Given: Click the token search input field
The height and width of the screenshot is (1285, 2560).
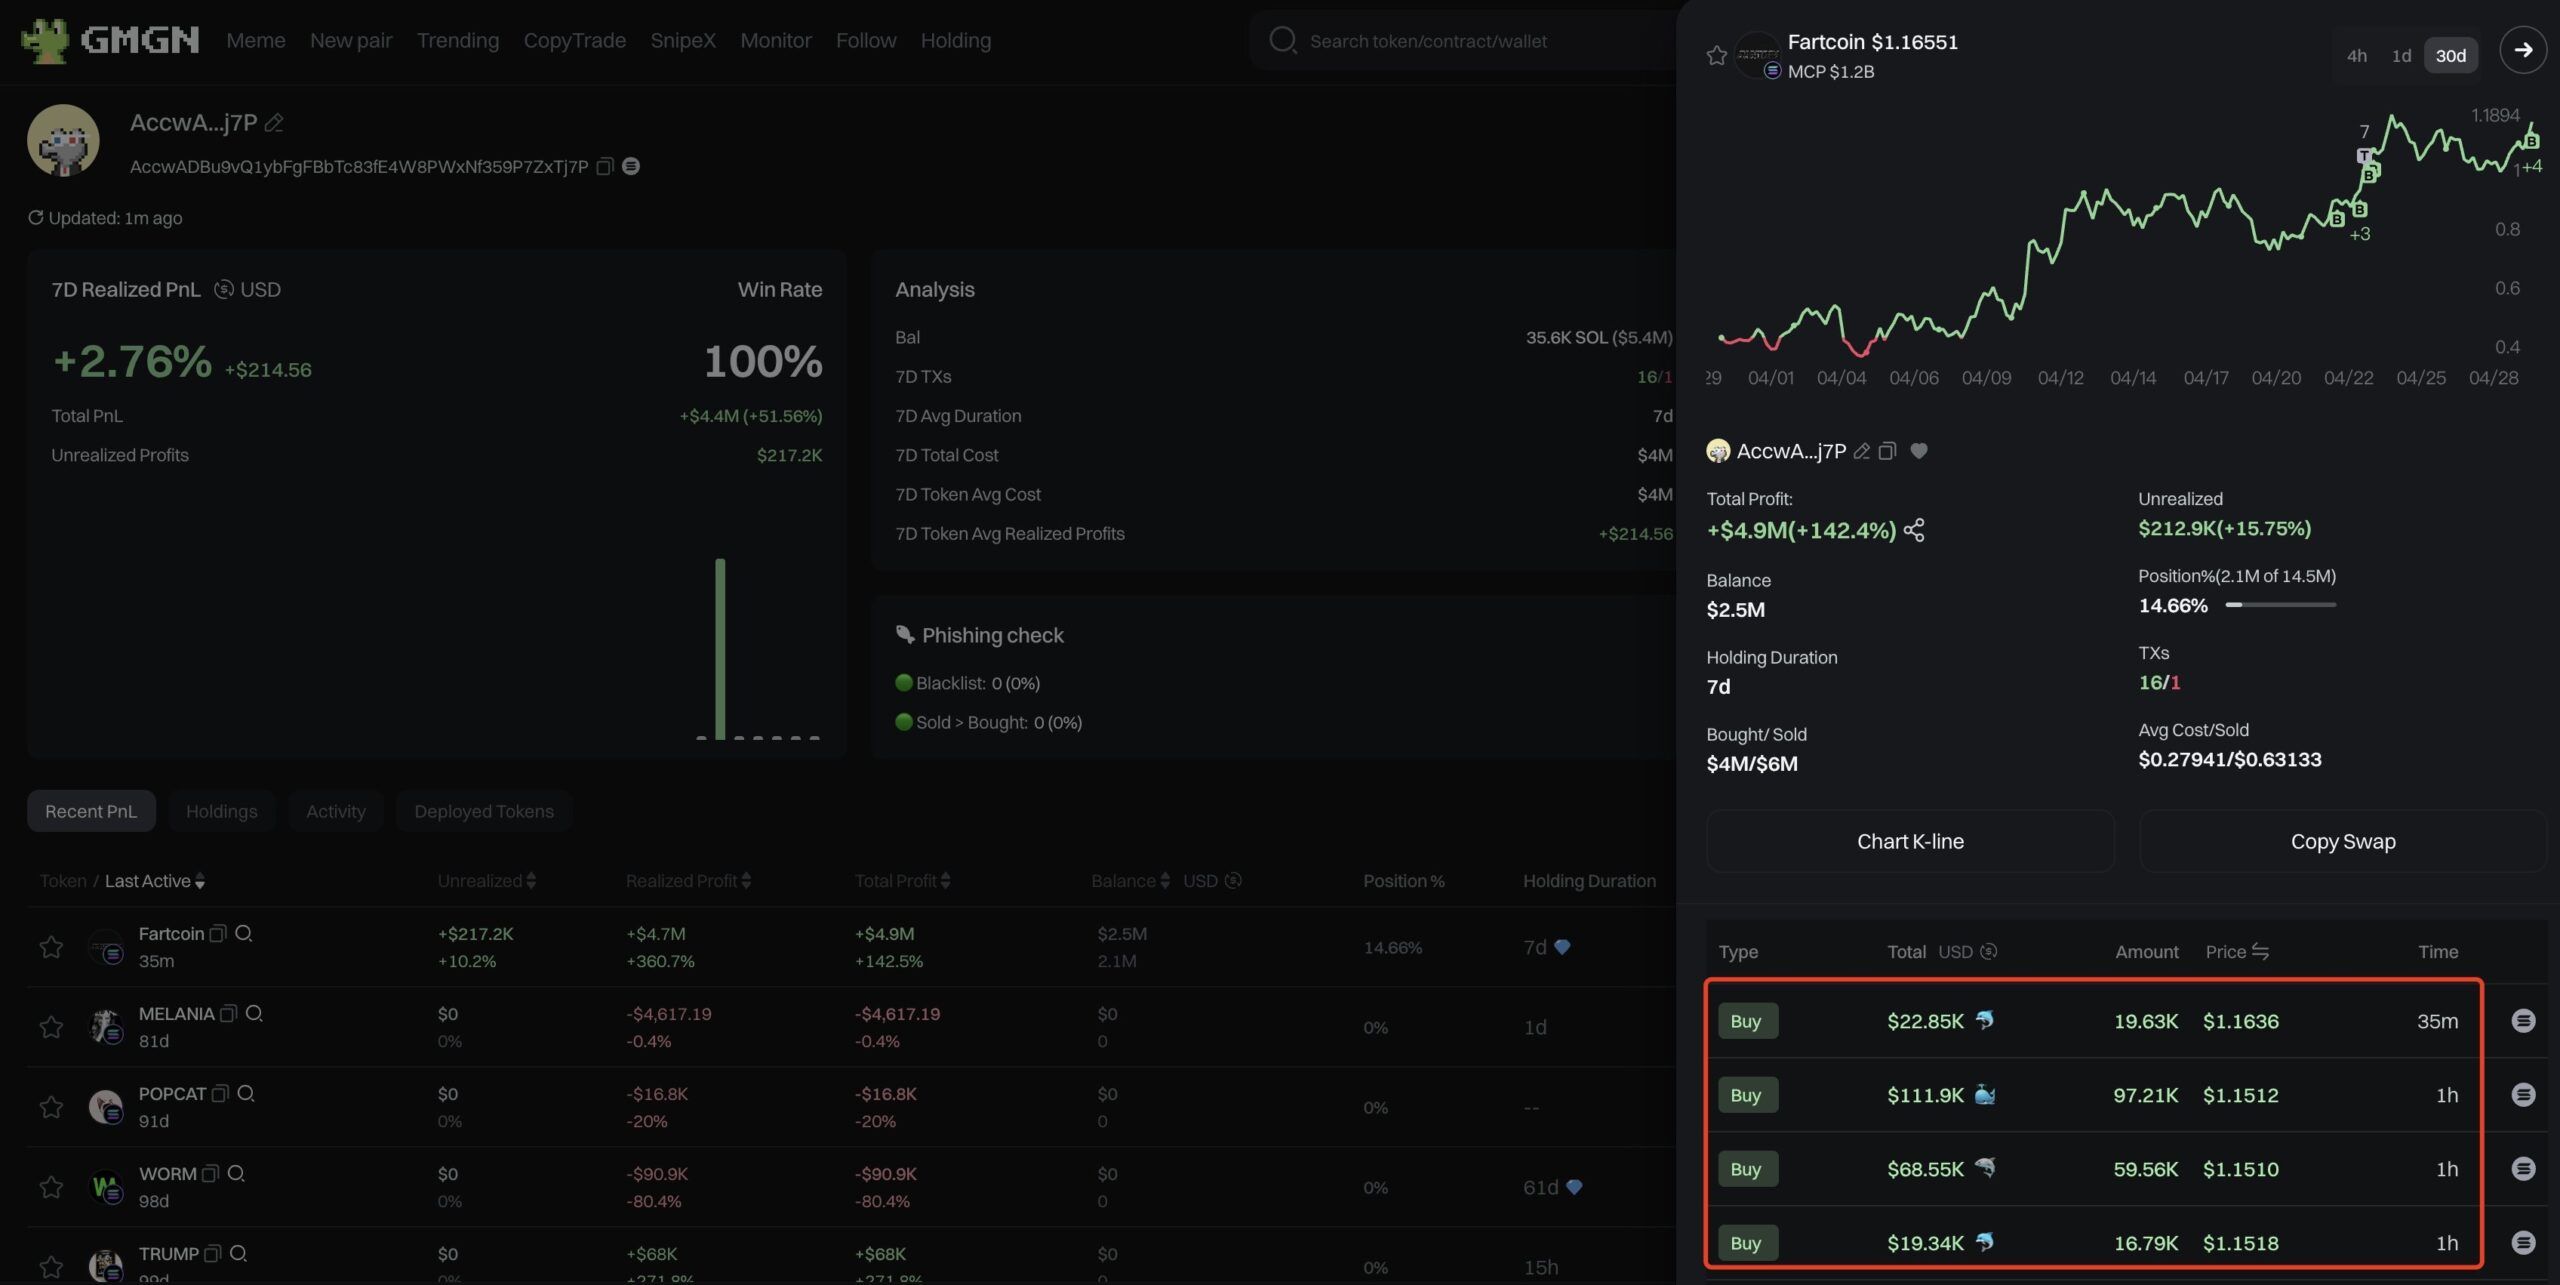Looking at the screenshot, I should [1460, 41].
